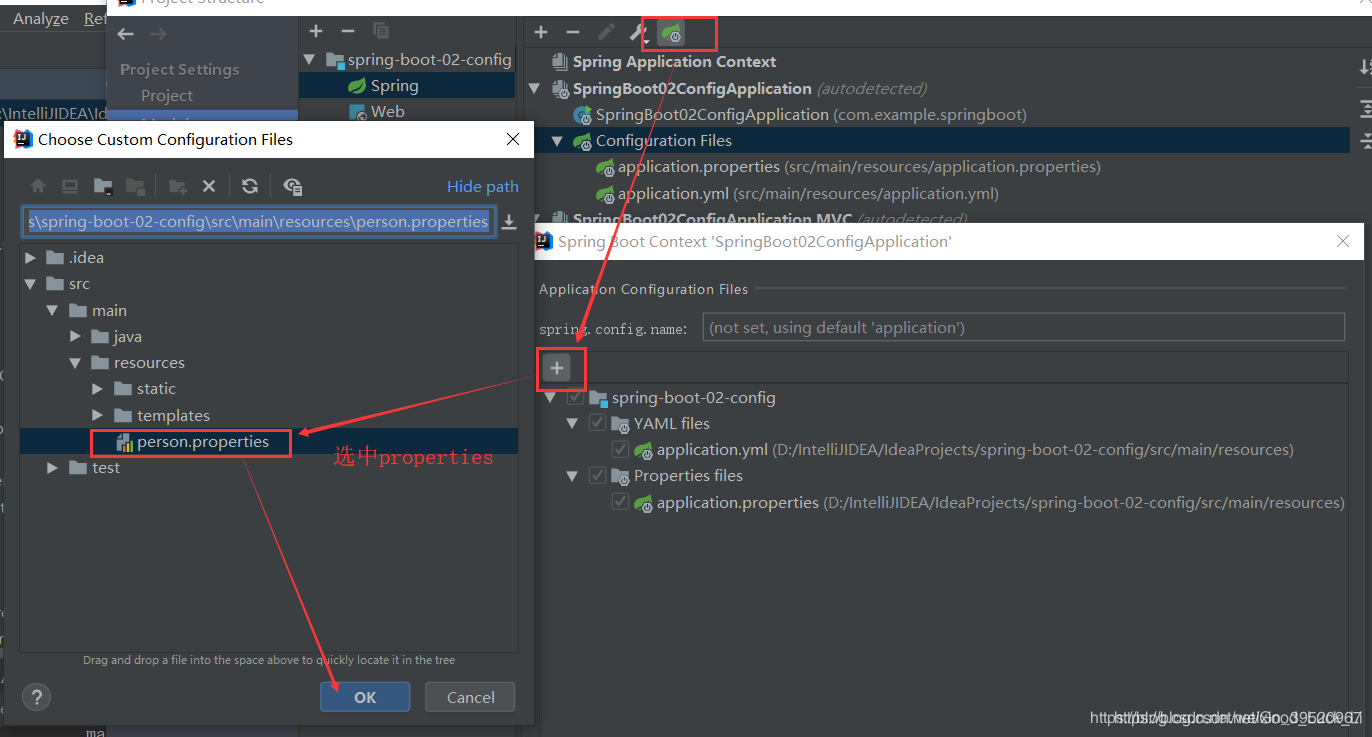Confirm file selection with OK
The width and height of the screenshot is (1372, 737).
pos(365,697)
